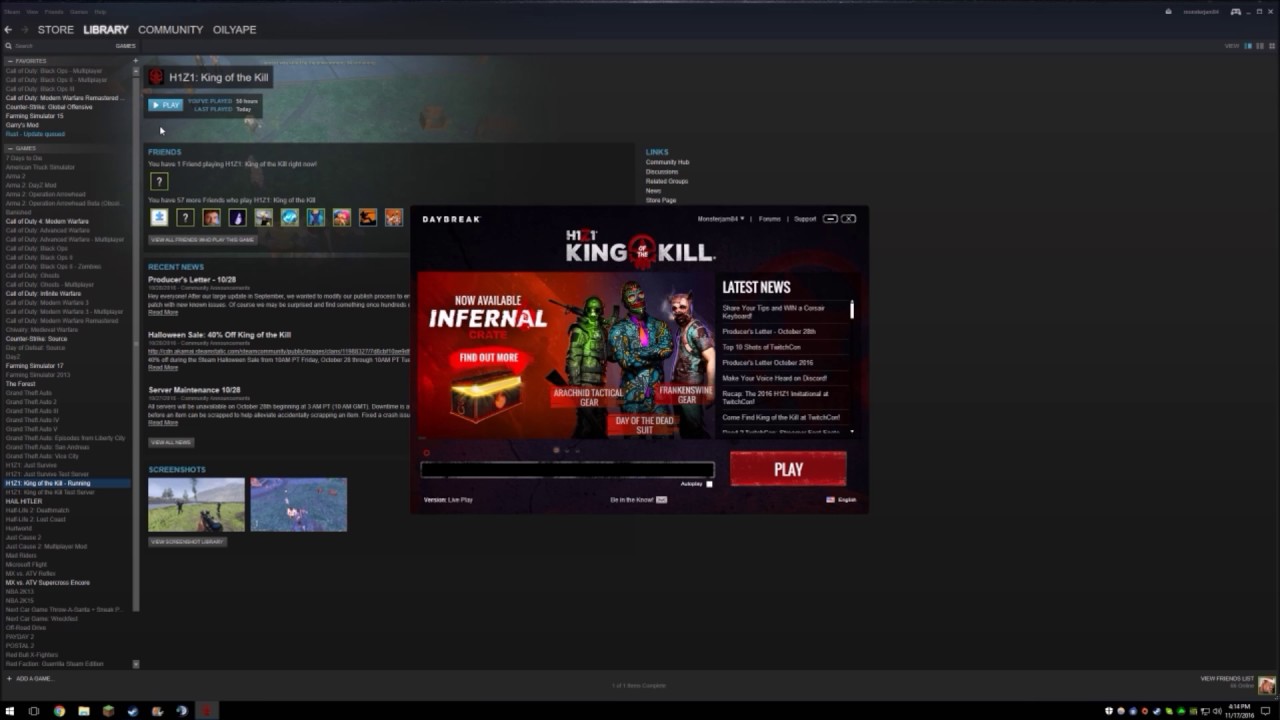Open the Windows notification center

pos(1265,711)
